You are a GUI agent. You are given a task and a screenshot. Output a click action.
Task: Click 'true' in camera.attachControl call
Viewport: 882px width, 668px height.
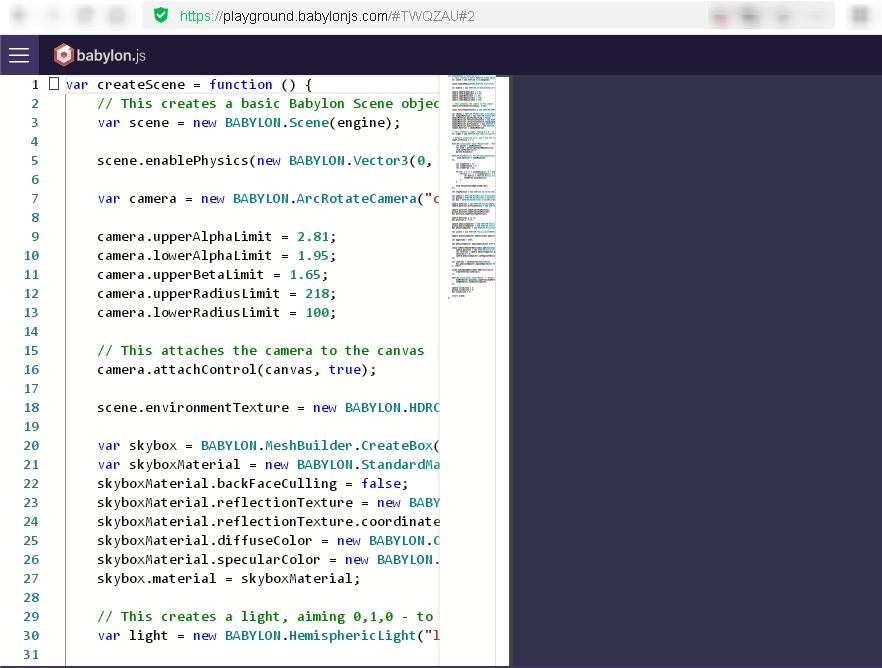coord(344,370)
